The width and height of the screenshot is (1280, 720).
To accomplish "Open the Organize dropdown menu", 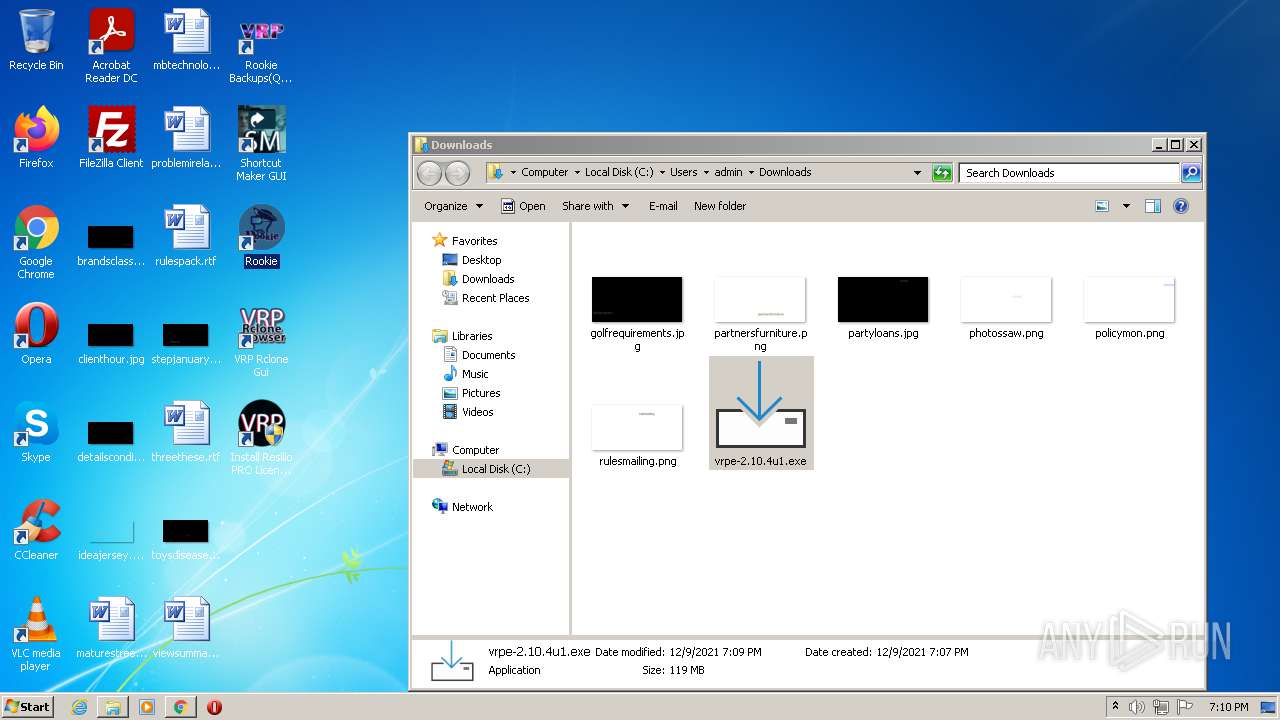I will point(453,206).
